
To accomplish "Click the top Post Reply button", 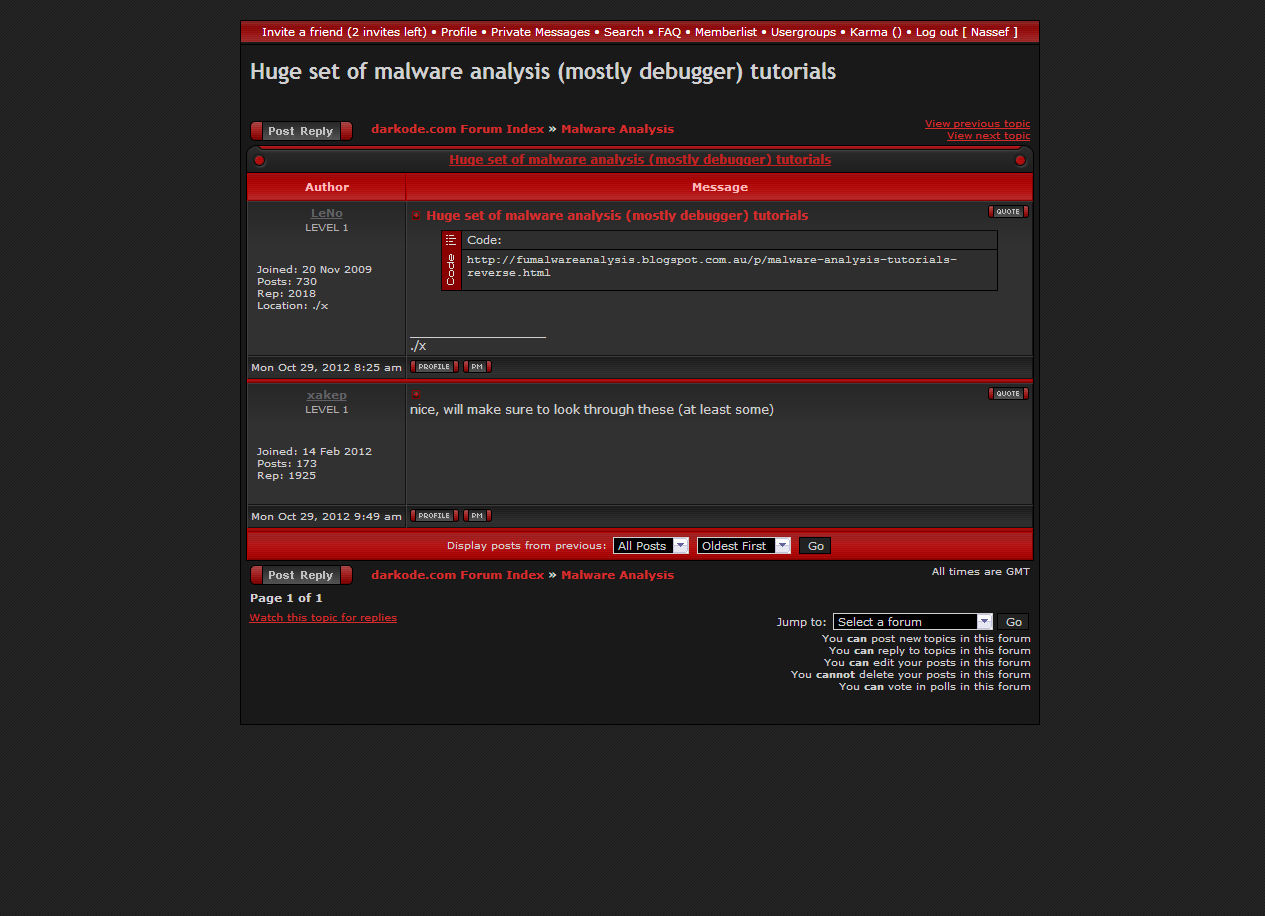I will click(x=301, y=131).
